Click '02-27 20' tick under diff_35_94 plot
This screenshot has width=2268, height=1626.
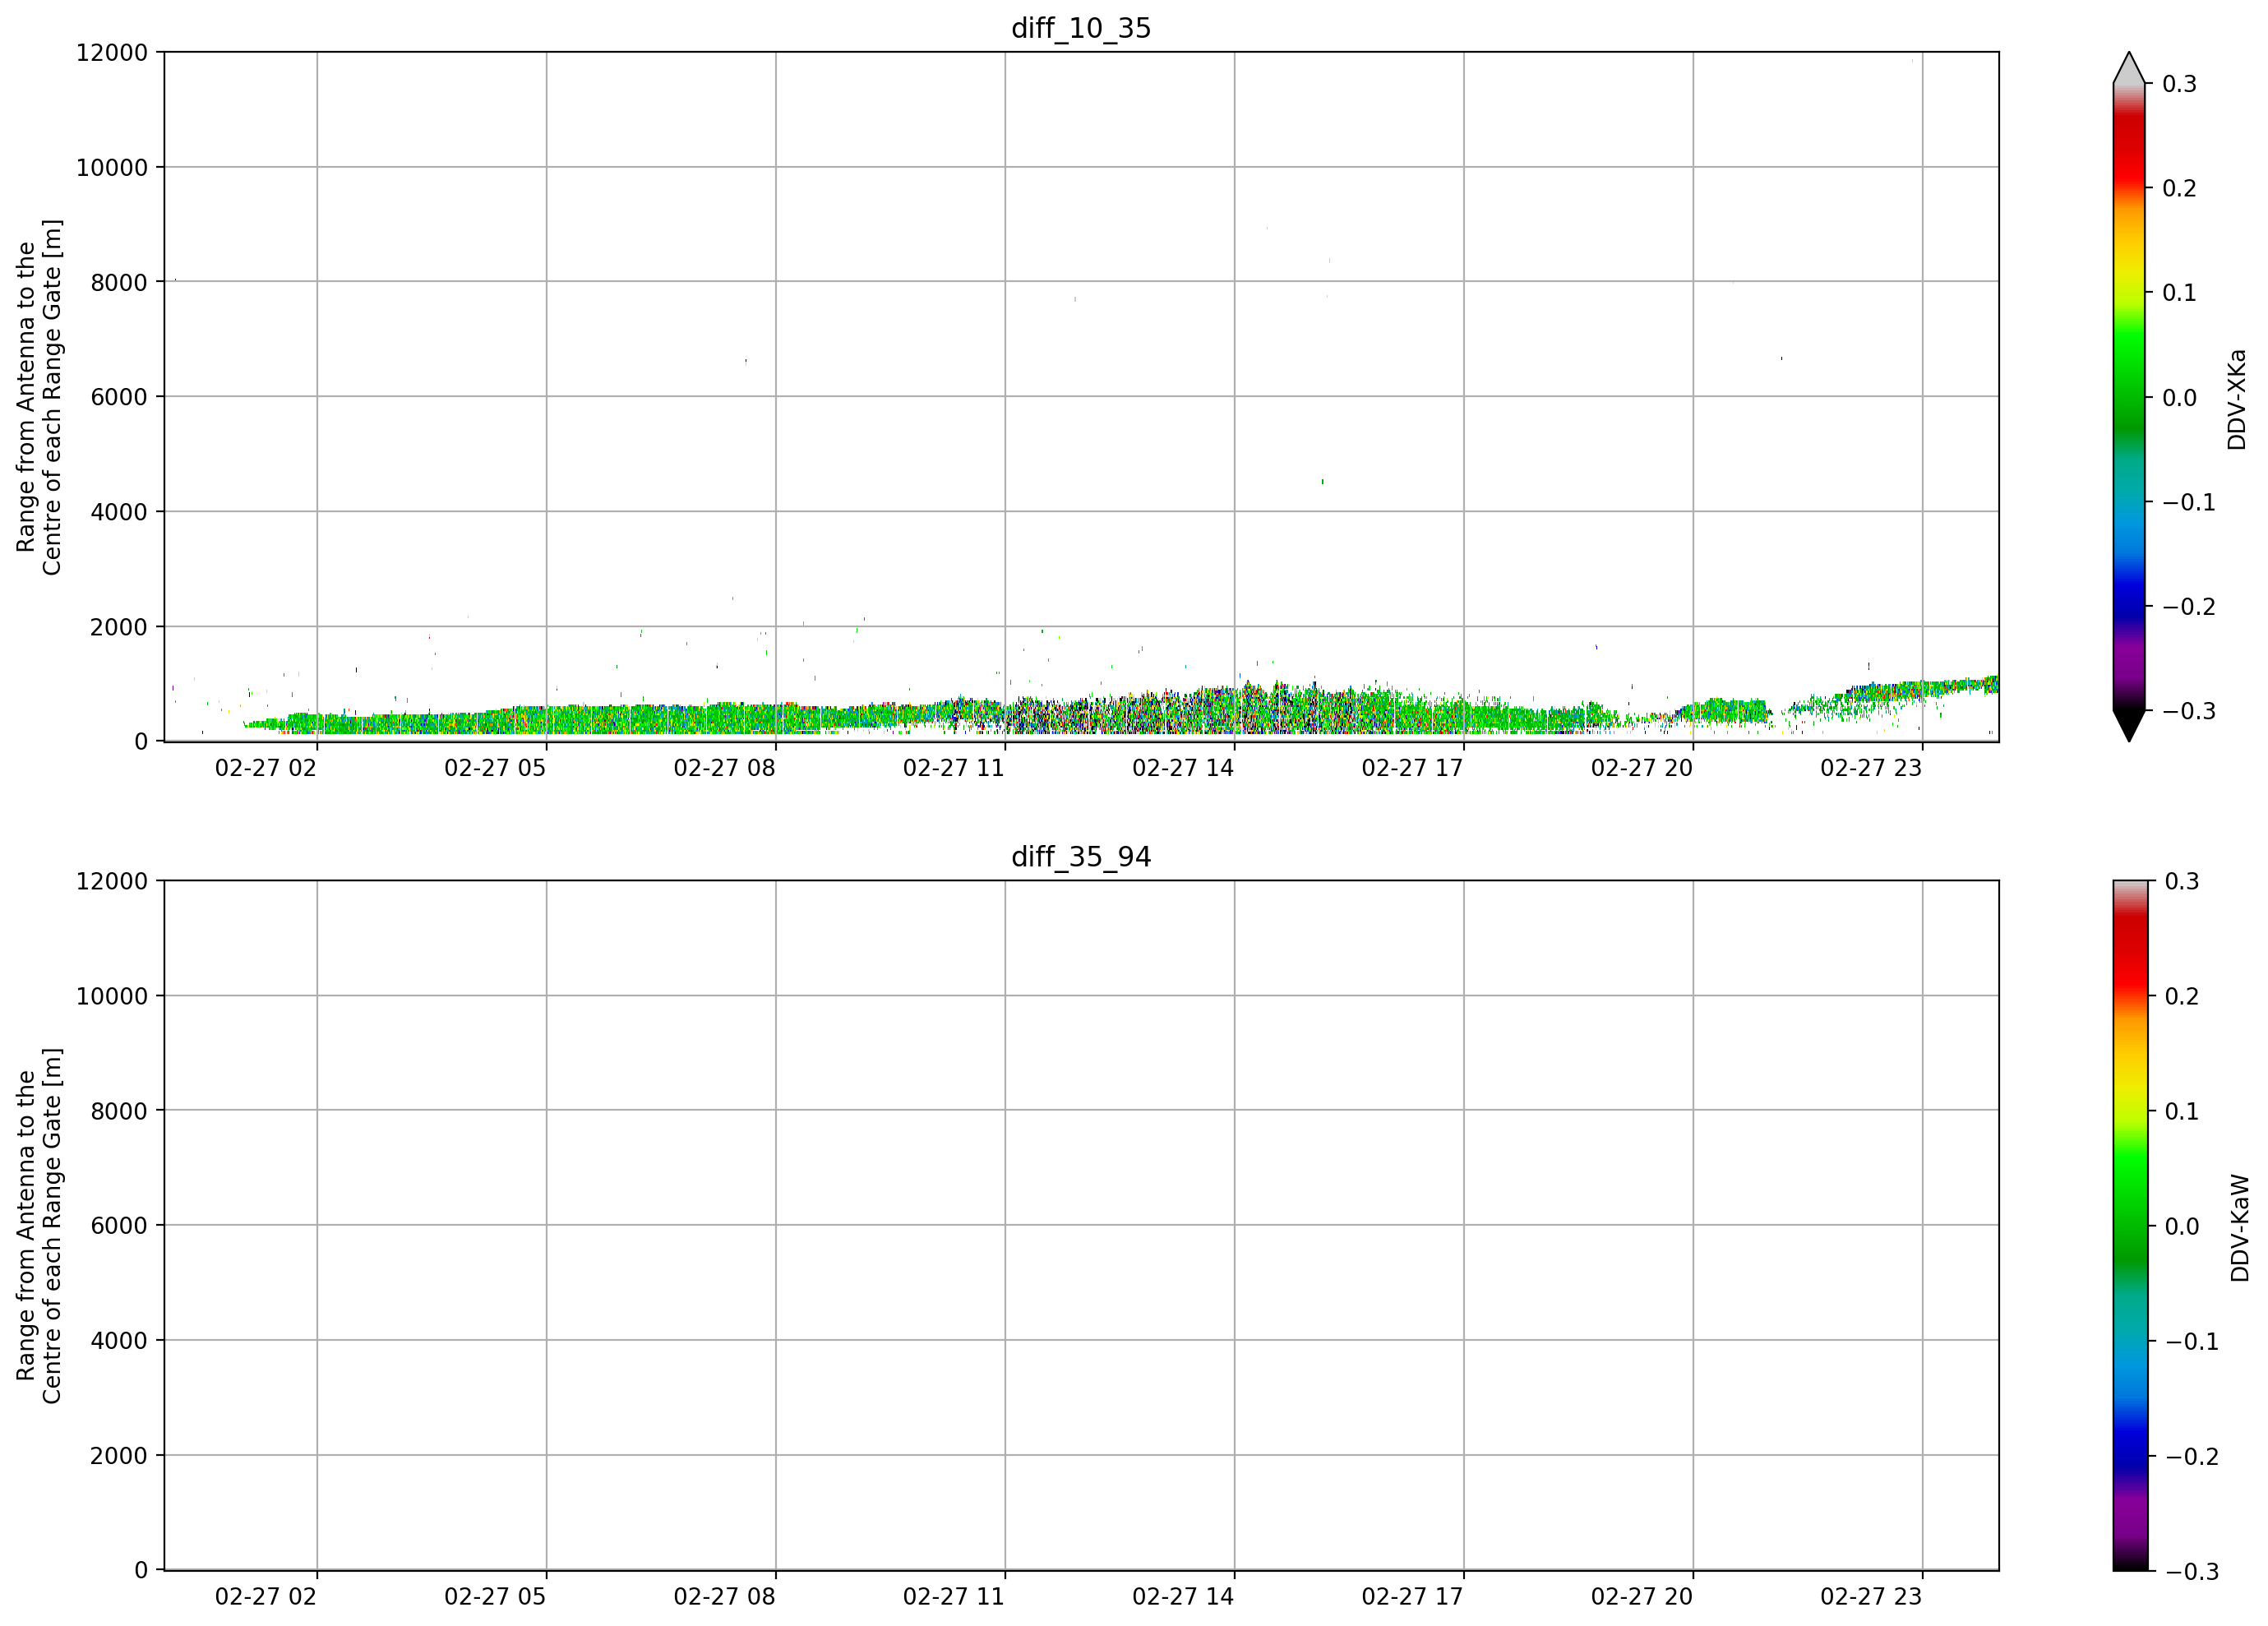coord(1642,1597)
